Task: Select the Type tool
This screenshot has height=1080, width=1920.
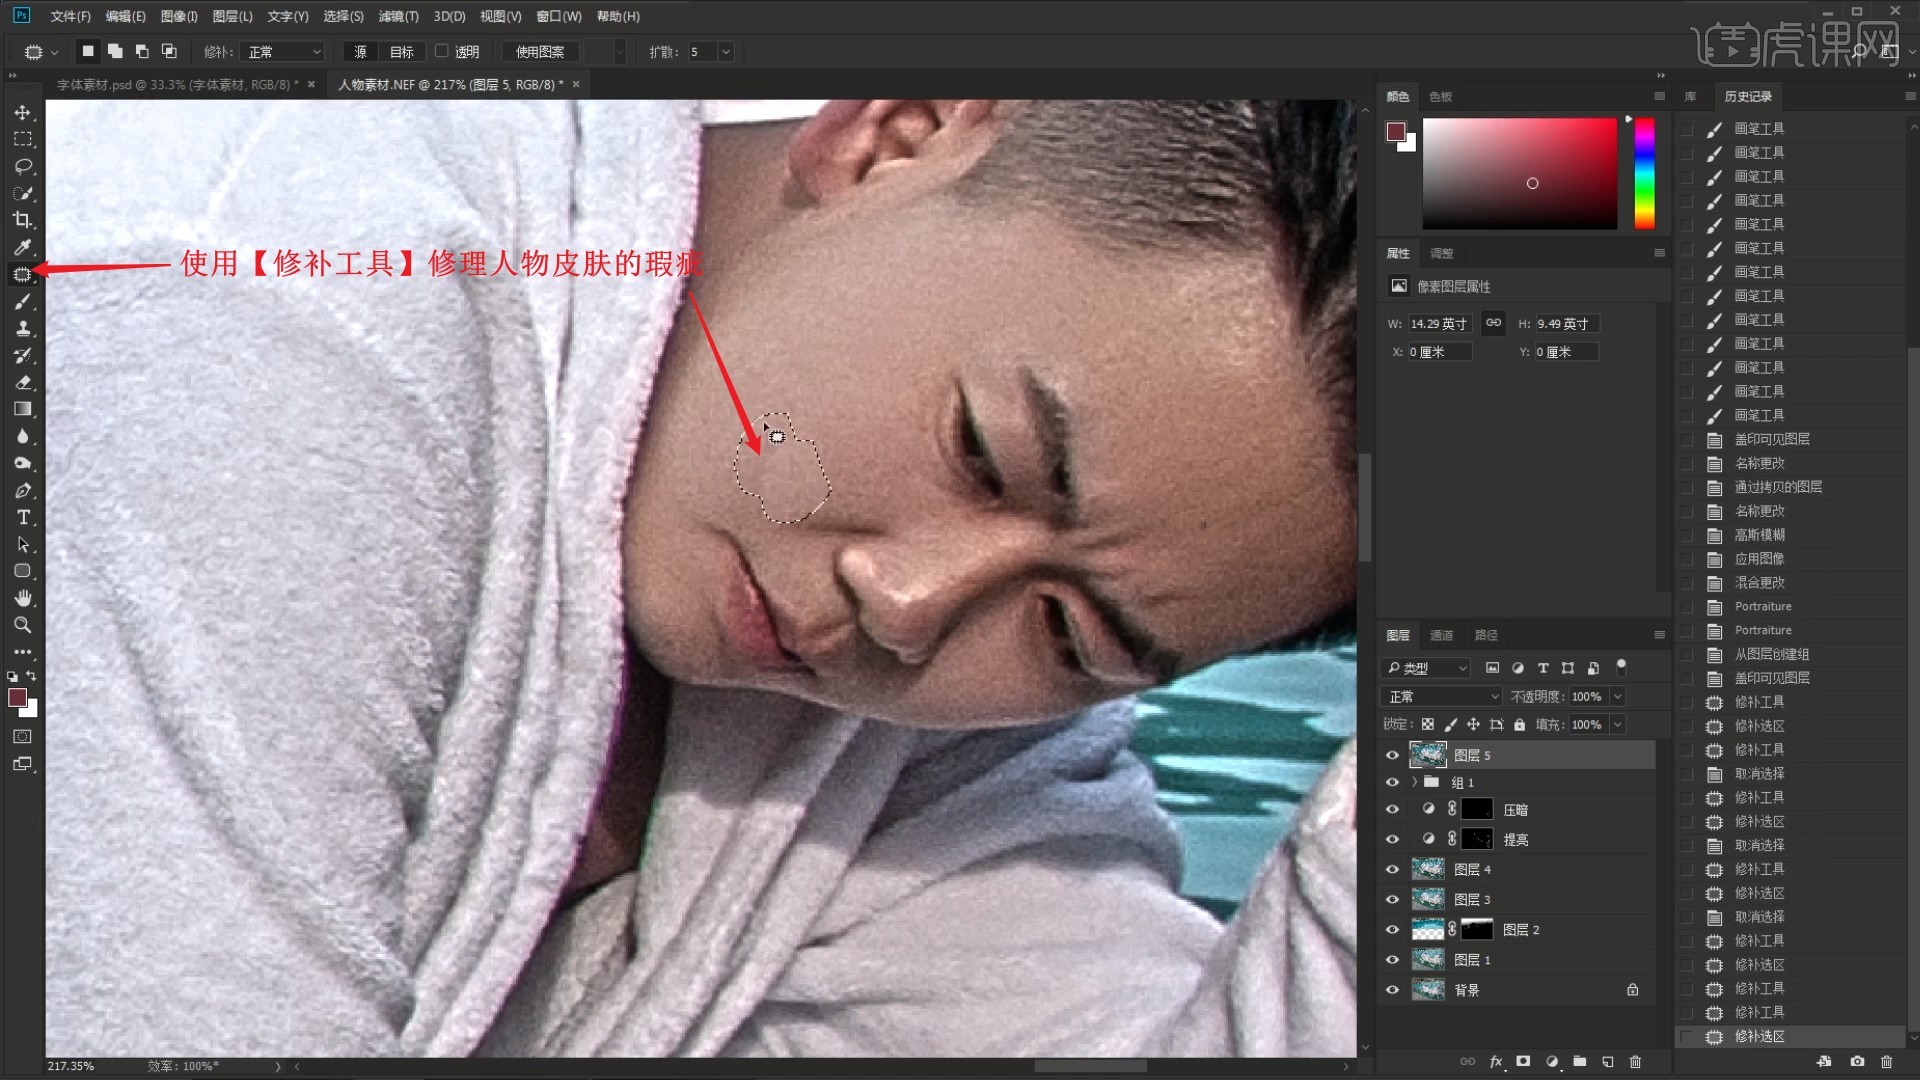Action: click(x=22, y=517)
